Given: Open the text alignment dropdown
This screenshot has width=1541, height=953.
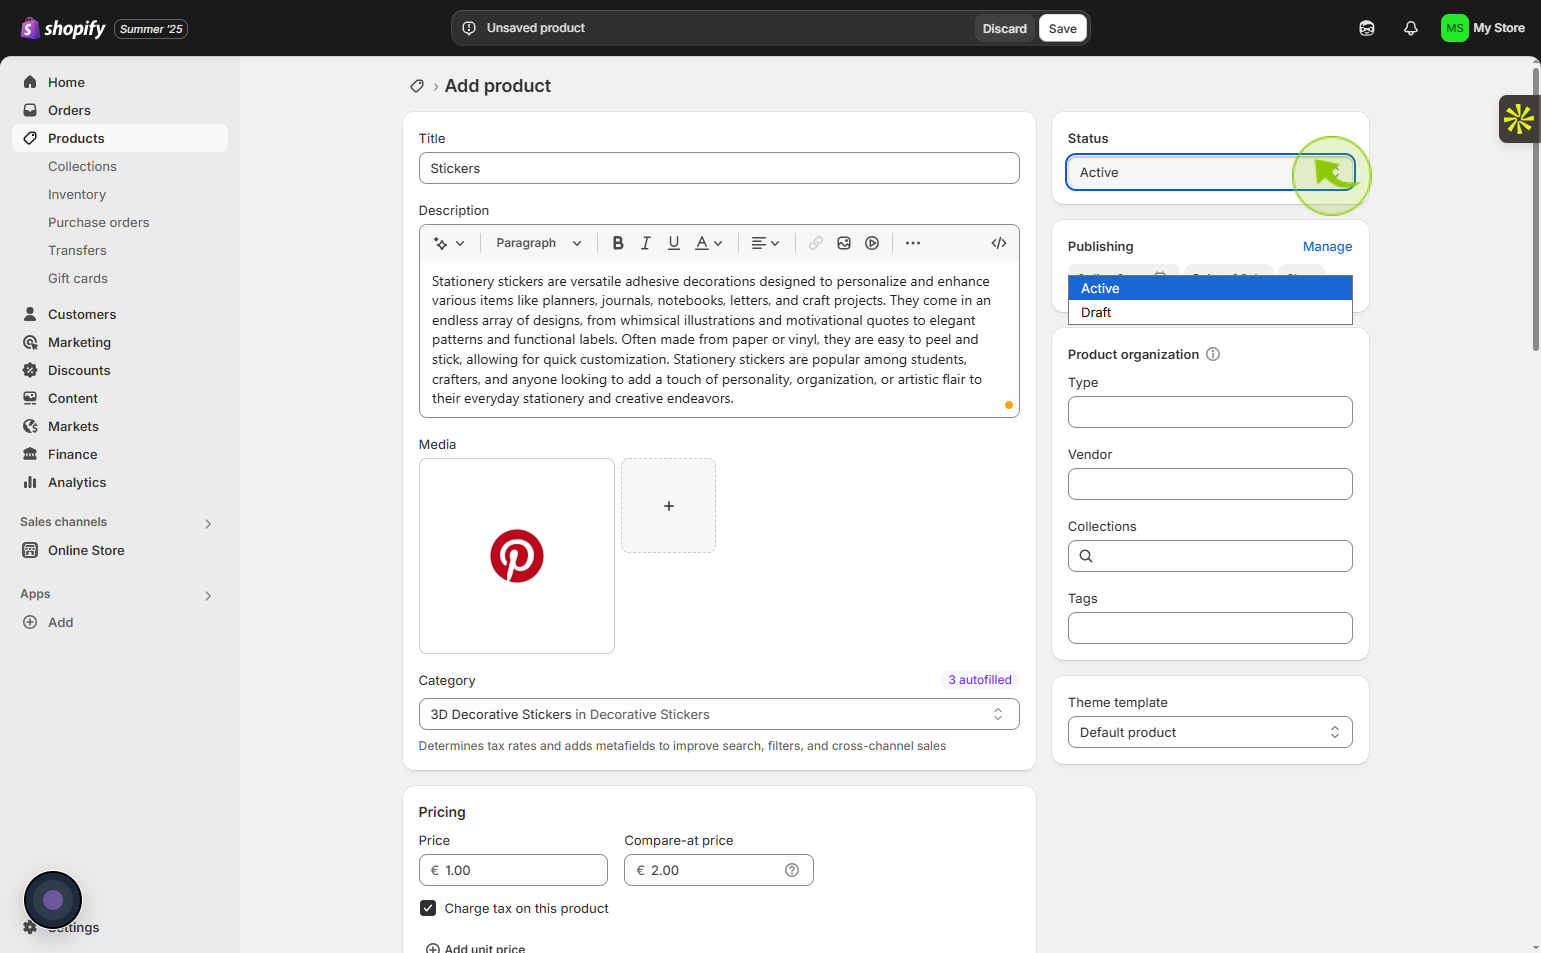Looking at the screenshot, I should coord(765,243).
